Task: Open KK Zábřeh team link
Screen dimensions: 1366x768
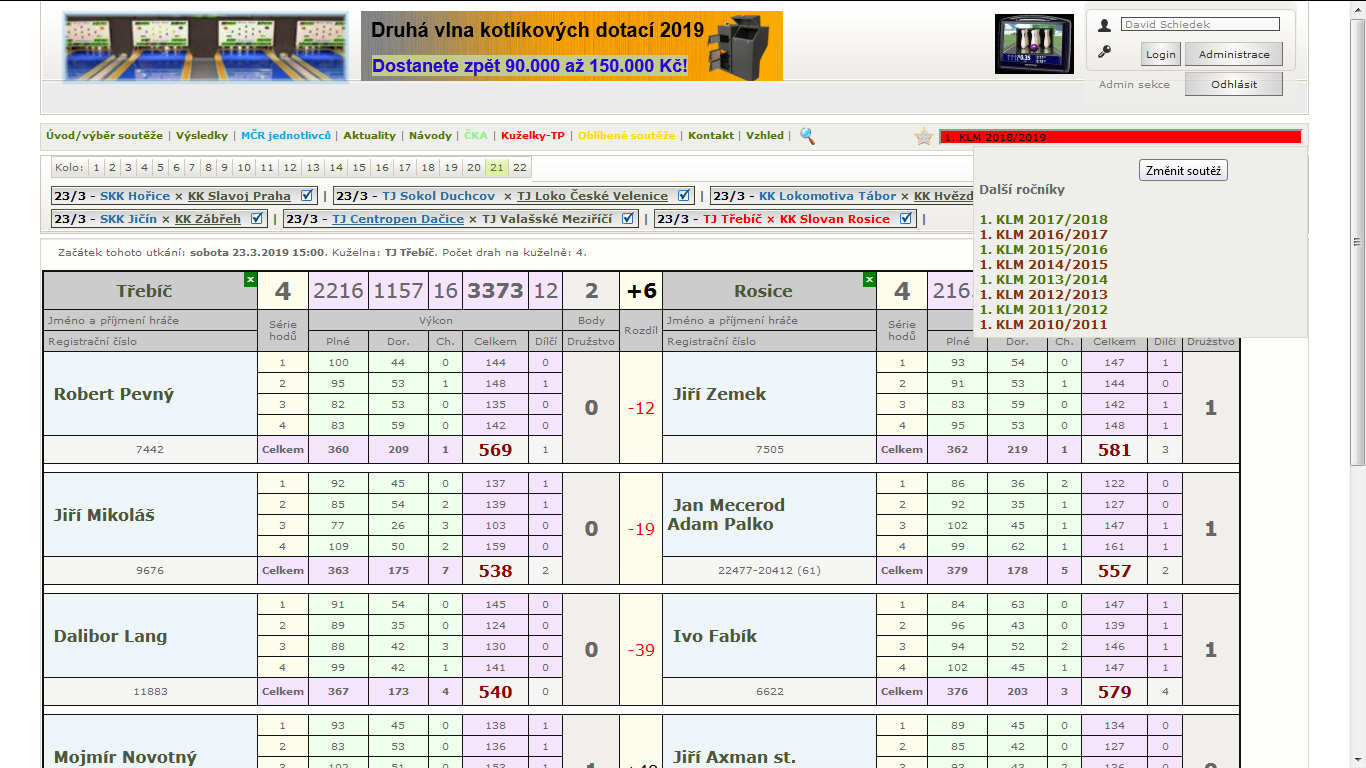Action: (x=208, y=219)
